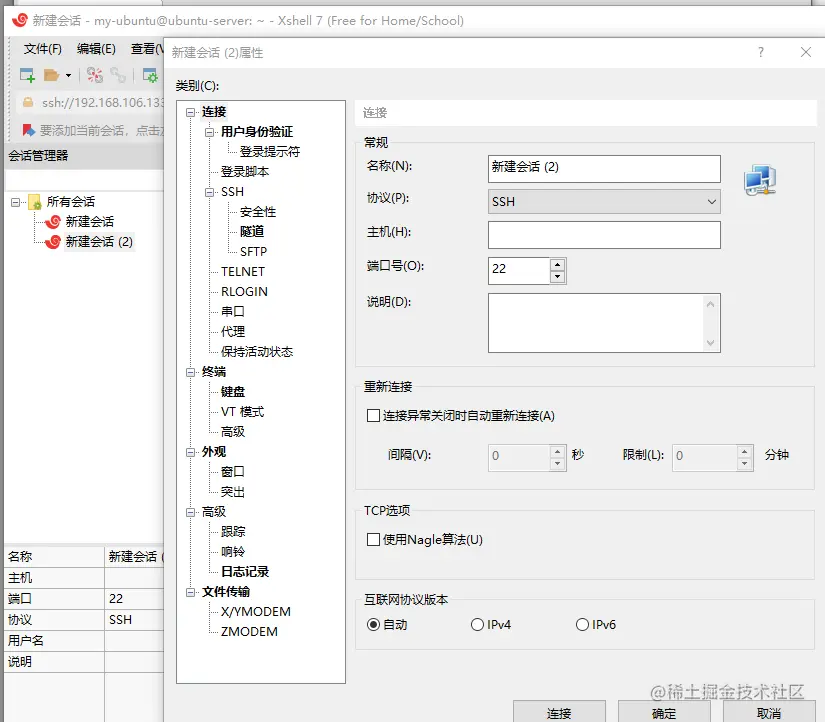Click the 确定 button
The height and width of the screenshot is (722, 825).
click(x=663, y=713)
